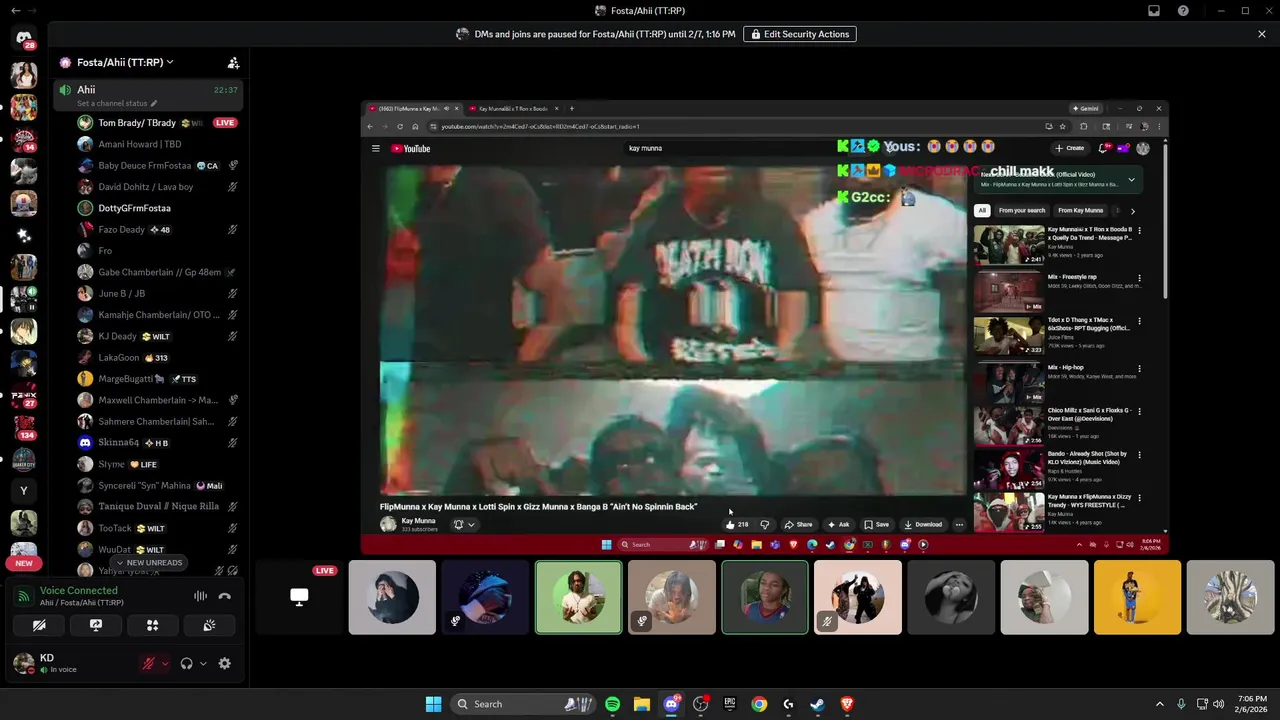Open the Discord help icon in title bar
Image resolution: width=1280 pixels, height=720 pixels.
pos(1183,11)
